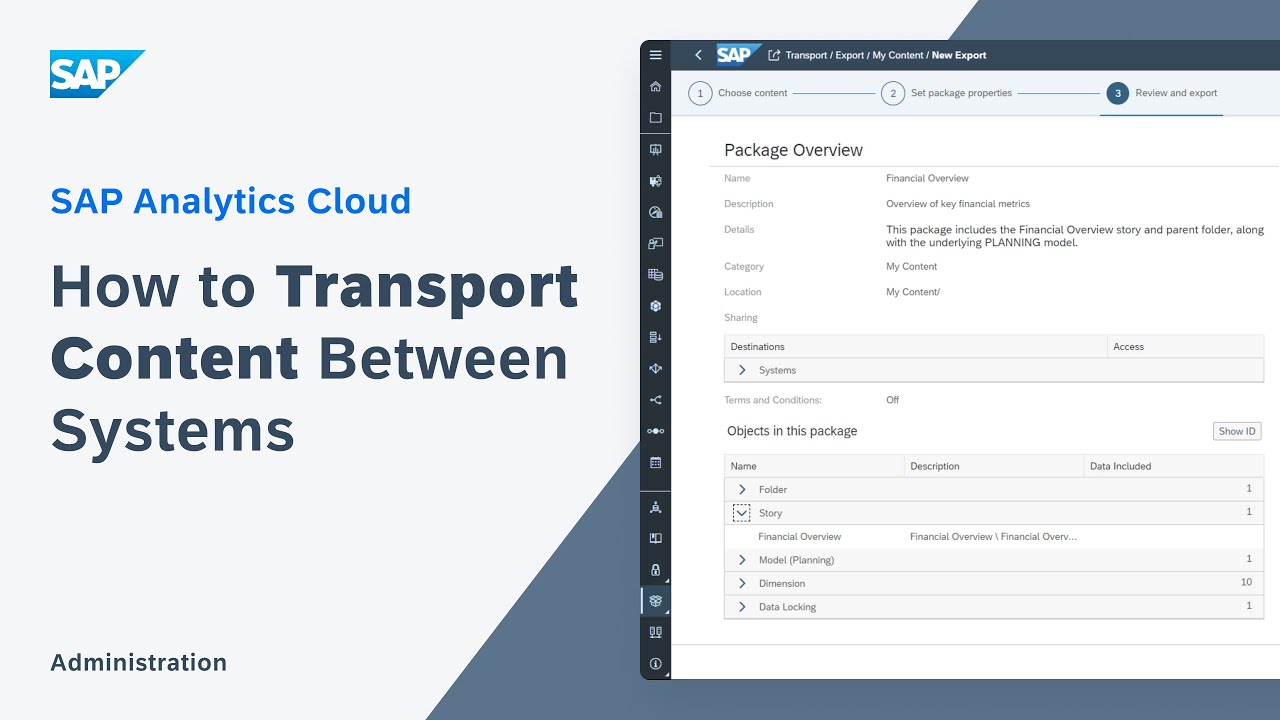This screenshot has height=720, width=1280.
Task: Open the stacked screens sidebar icon
Action: (x=655, y=243)
